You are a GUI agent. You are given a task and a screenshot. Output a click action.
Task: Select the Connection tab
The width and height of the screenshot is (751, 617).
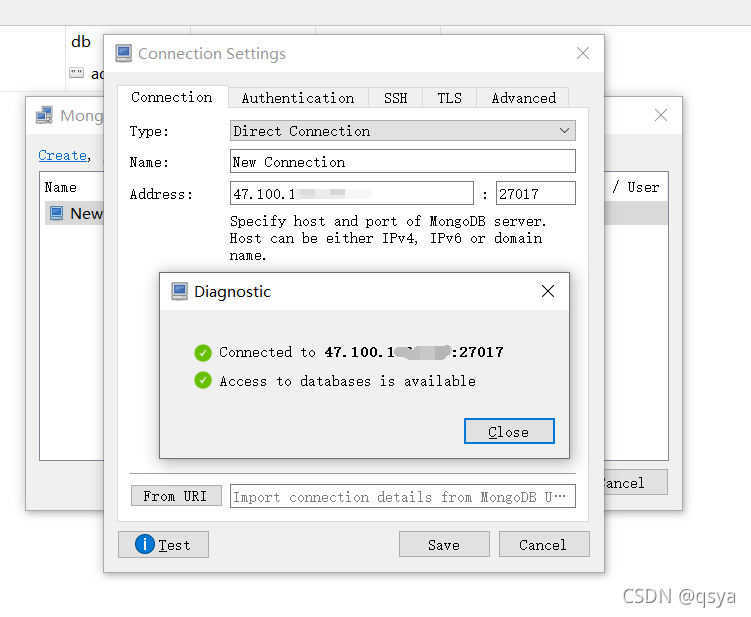pos(172,97)
